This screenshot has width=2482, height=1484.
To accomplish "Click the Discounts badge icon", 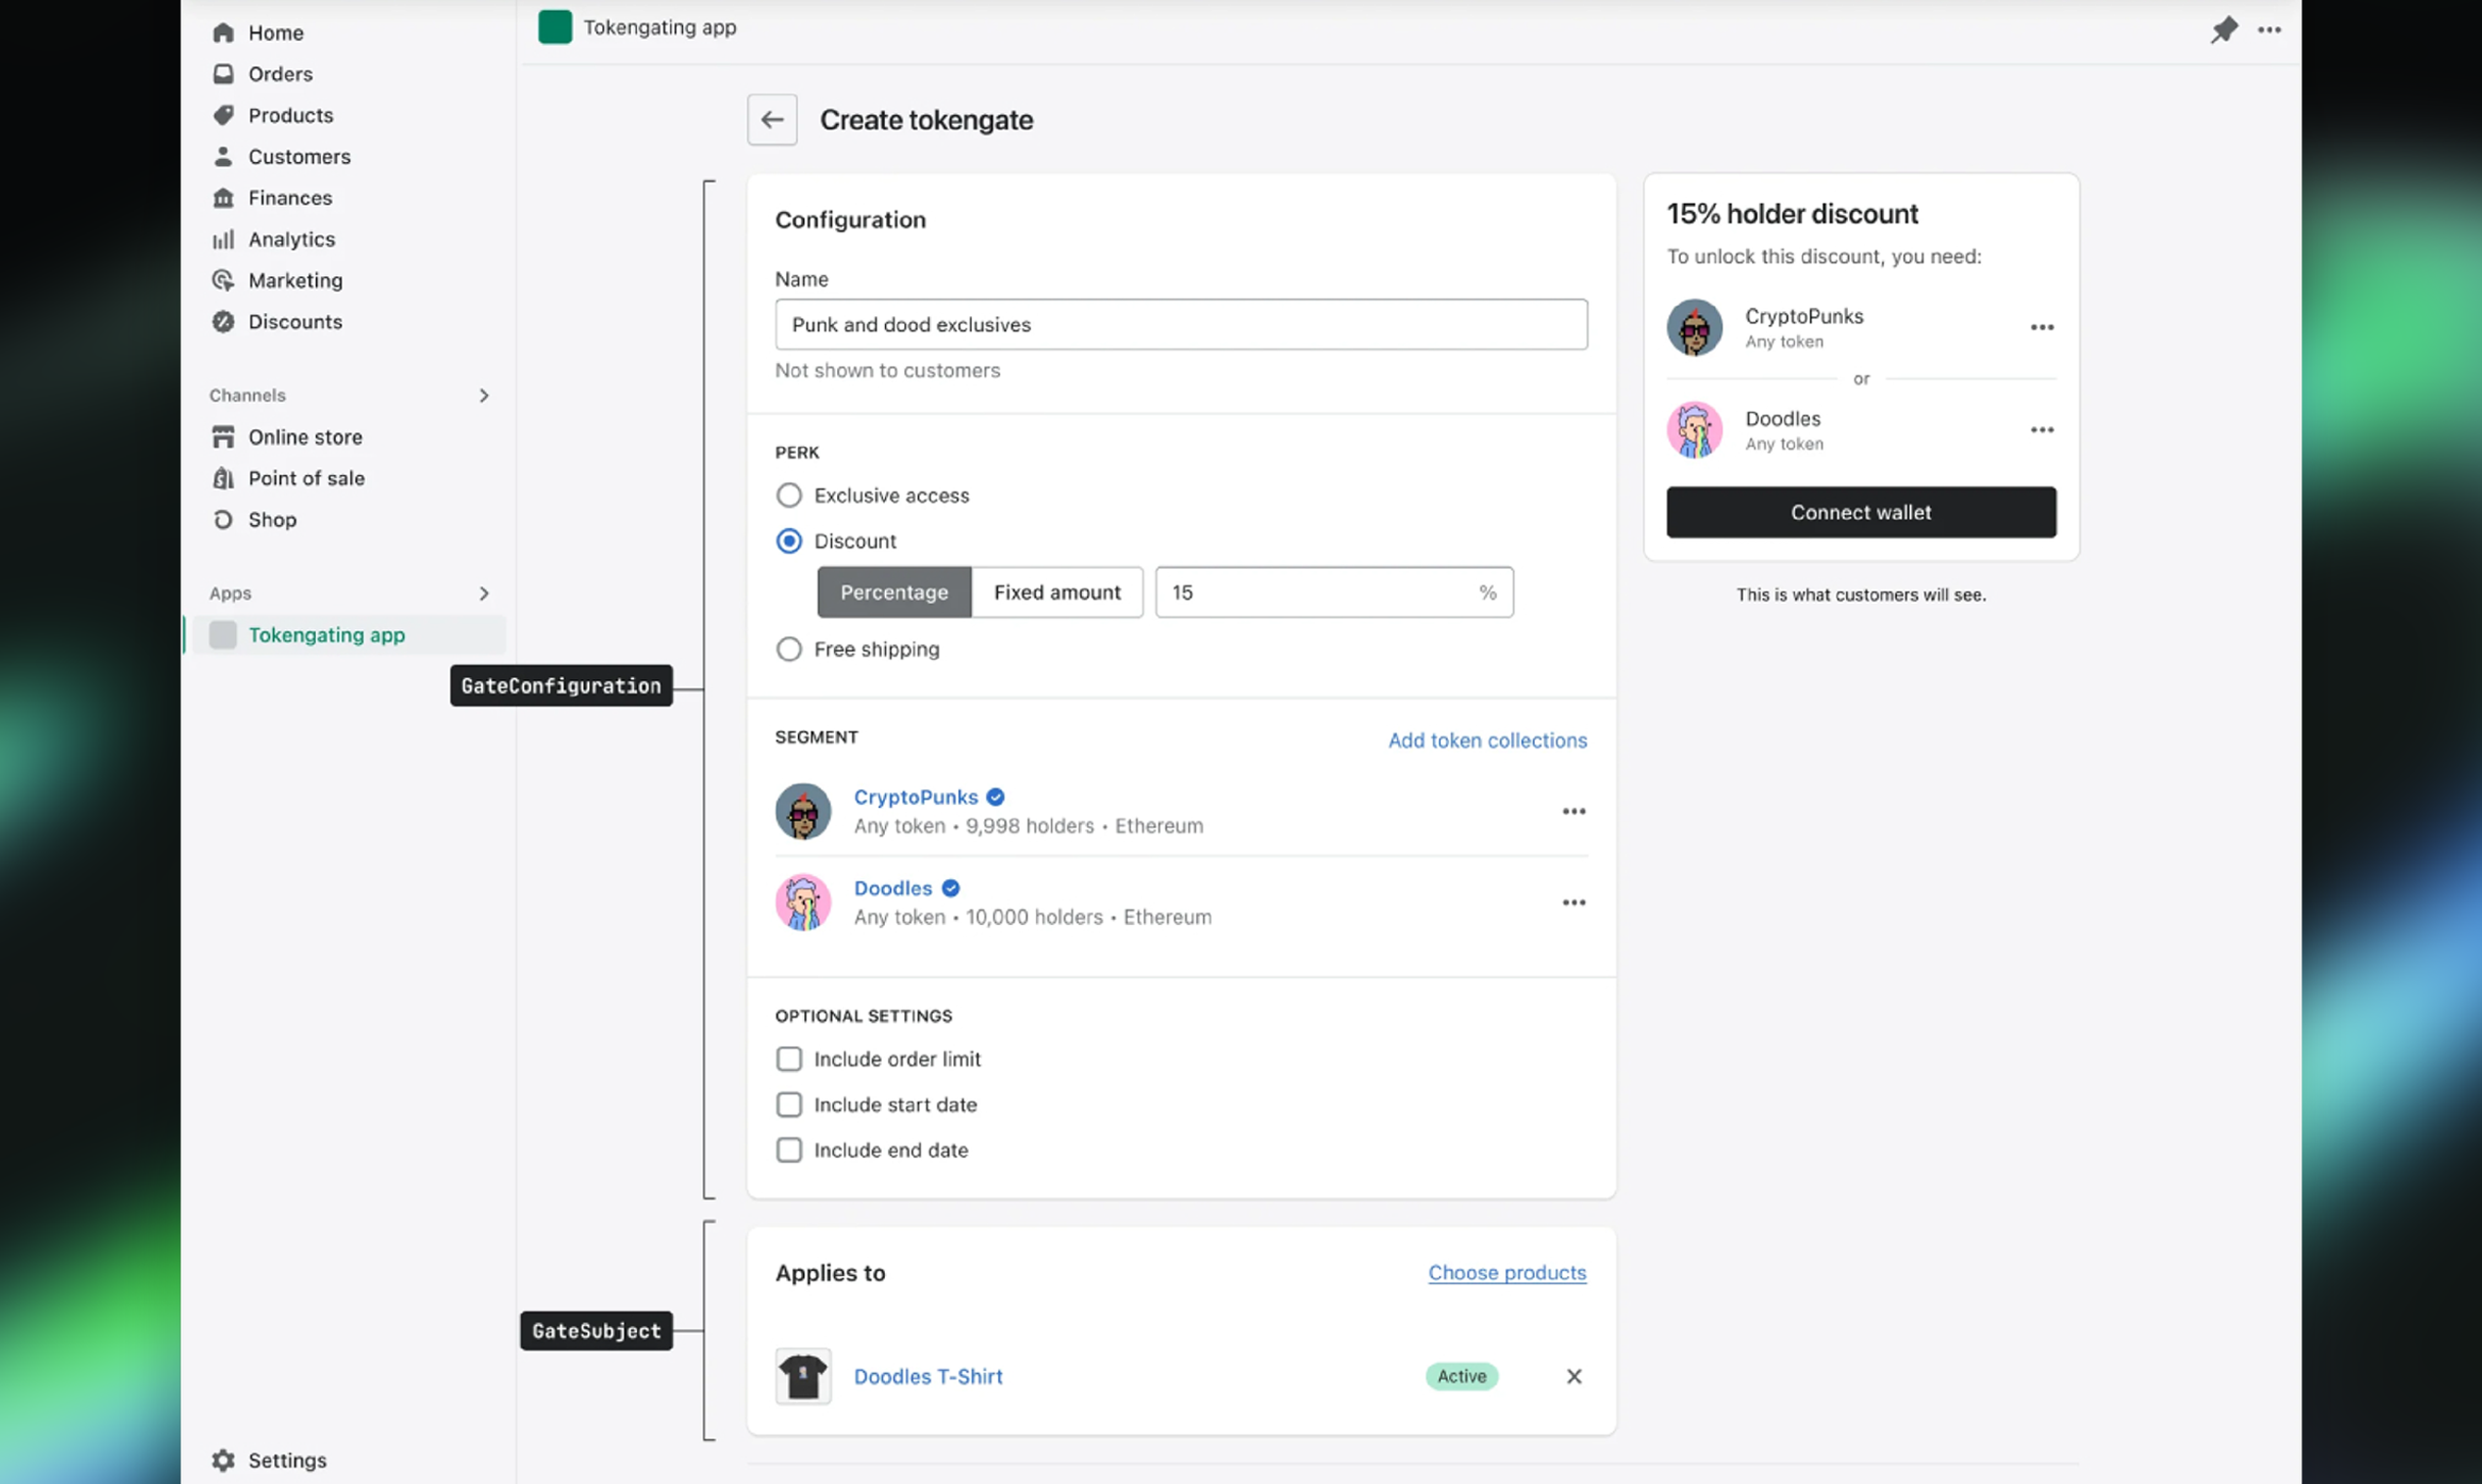I will coord(223,321).
